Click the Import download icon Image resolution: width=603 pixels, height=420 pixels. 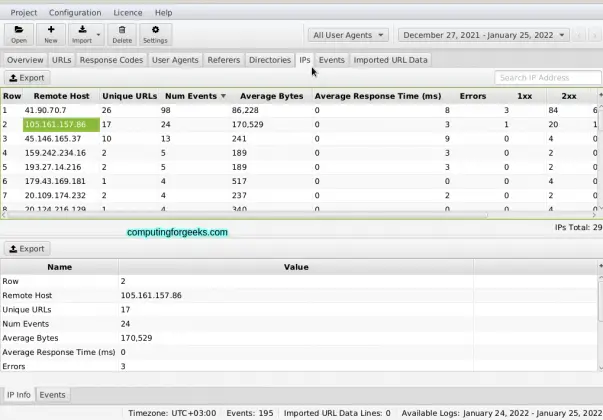[82, 30]
